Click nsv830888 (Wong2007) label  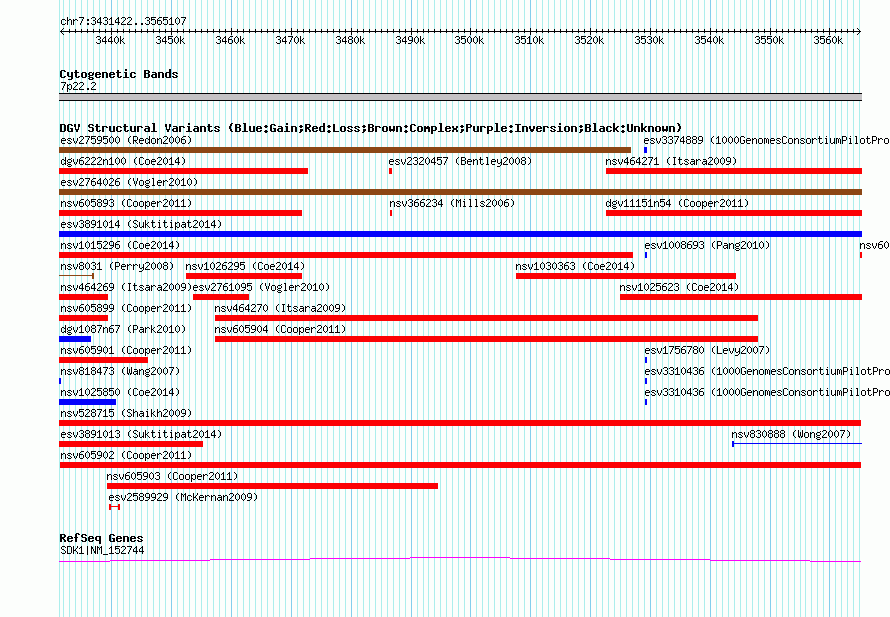(x=791, y=434)
